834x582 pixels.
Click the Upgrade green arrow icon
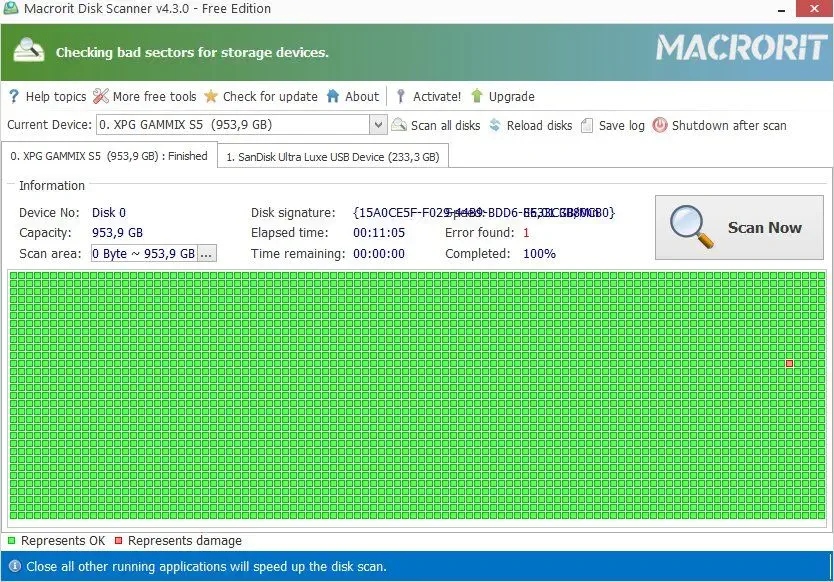tap(477, 96)
